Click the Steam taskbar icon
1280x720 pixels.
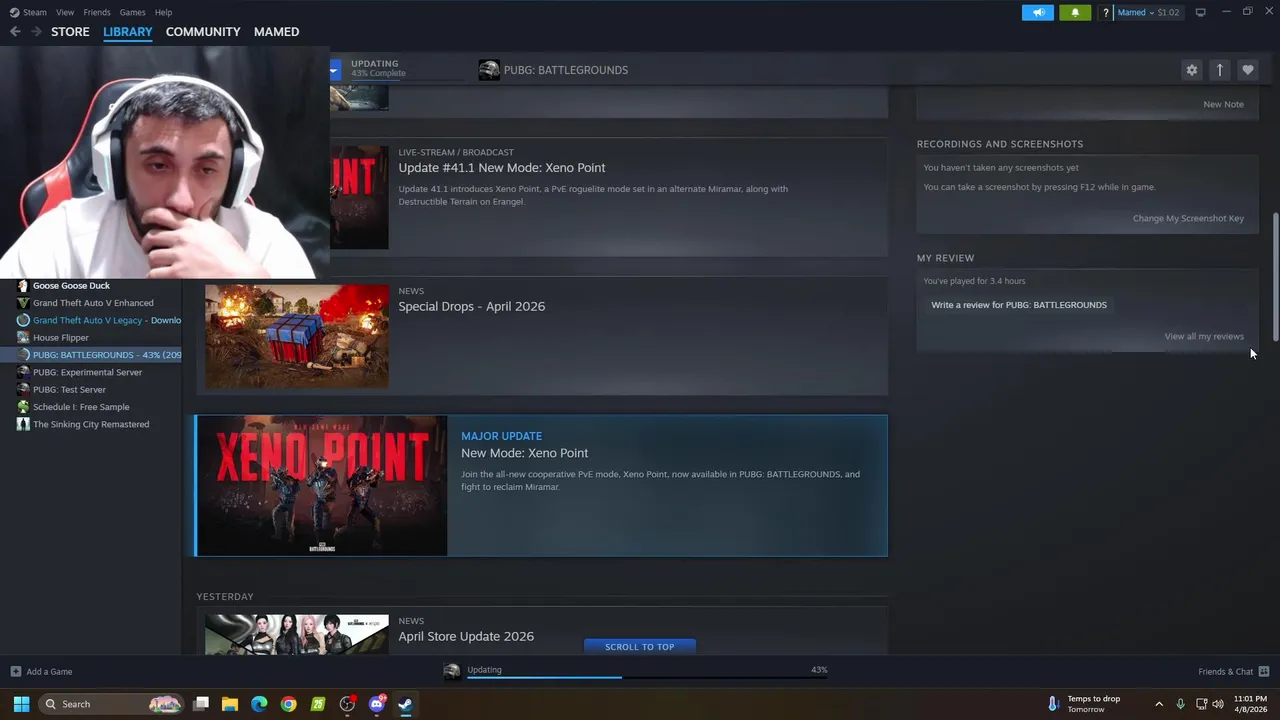(x=405, y=704)
